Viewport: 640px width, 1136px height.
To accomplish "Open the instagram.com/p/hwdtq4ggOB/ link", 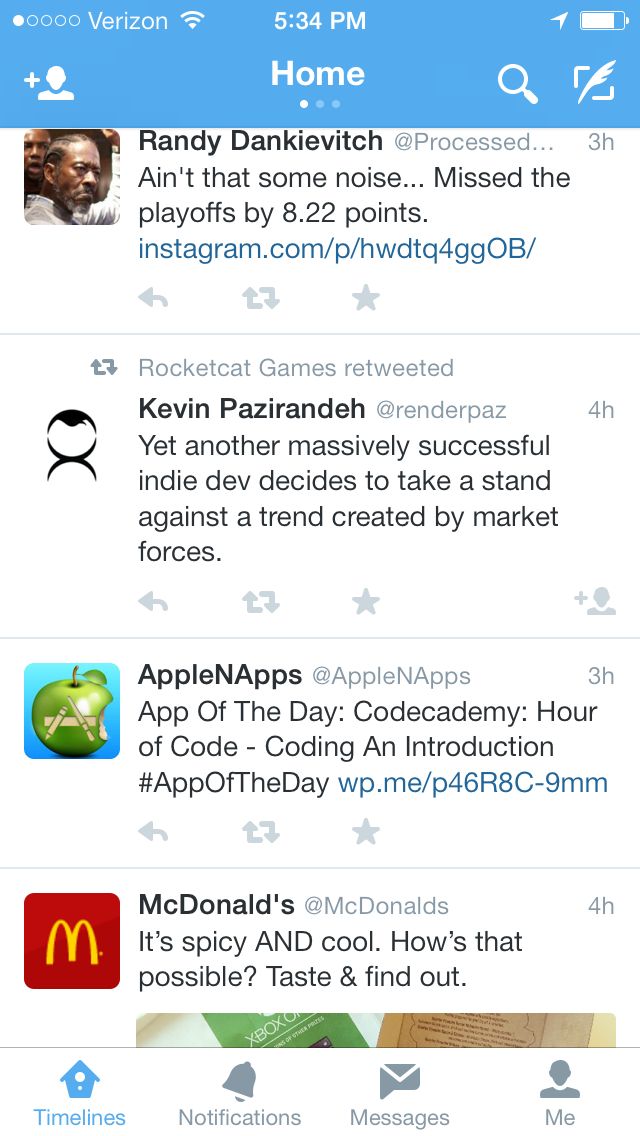I will [337, 249].
